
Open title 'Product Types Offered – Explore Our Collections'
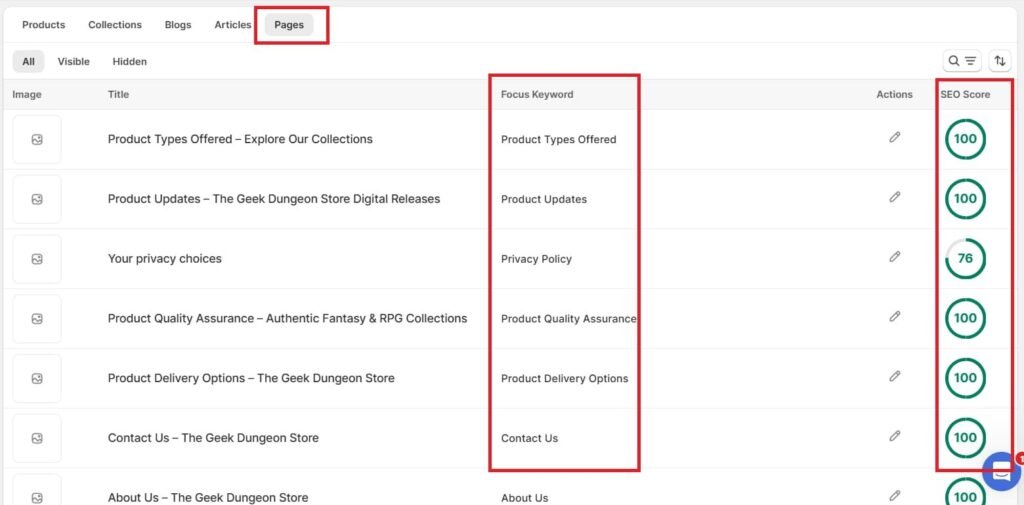(240, 139)
